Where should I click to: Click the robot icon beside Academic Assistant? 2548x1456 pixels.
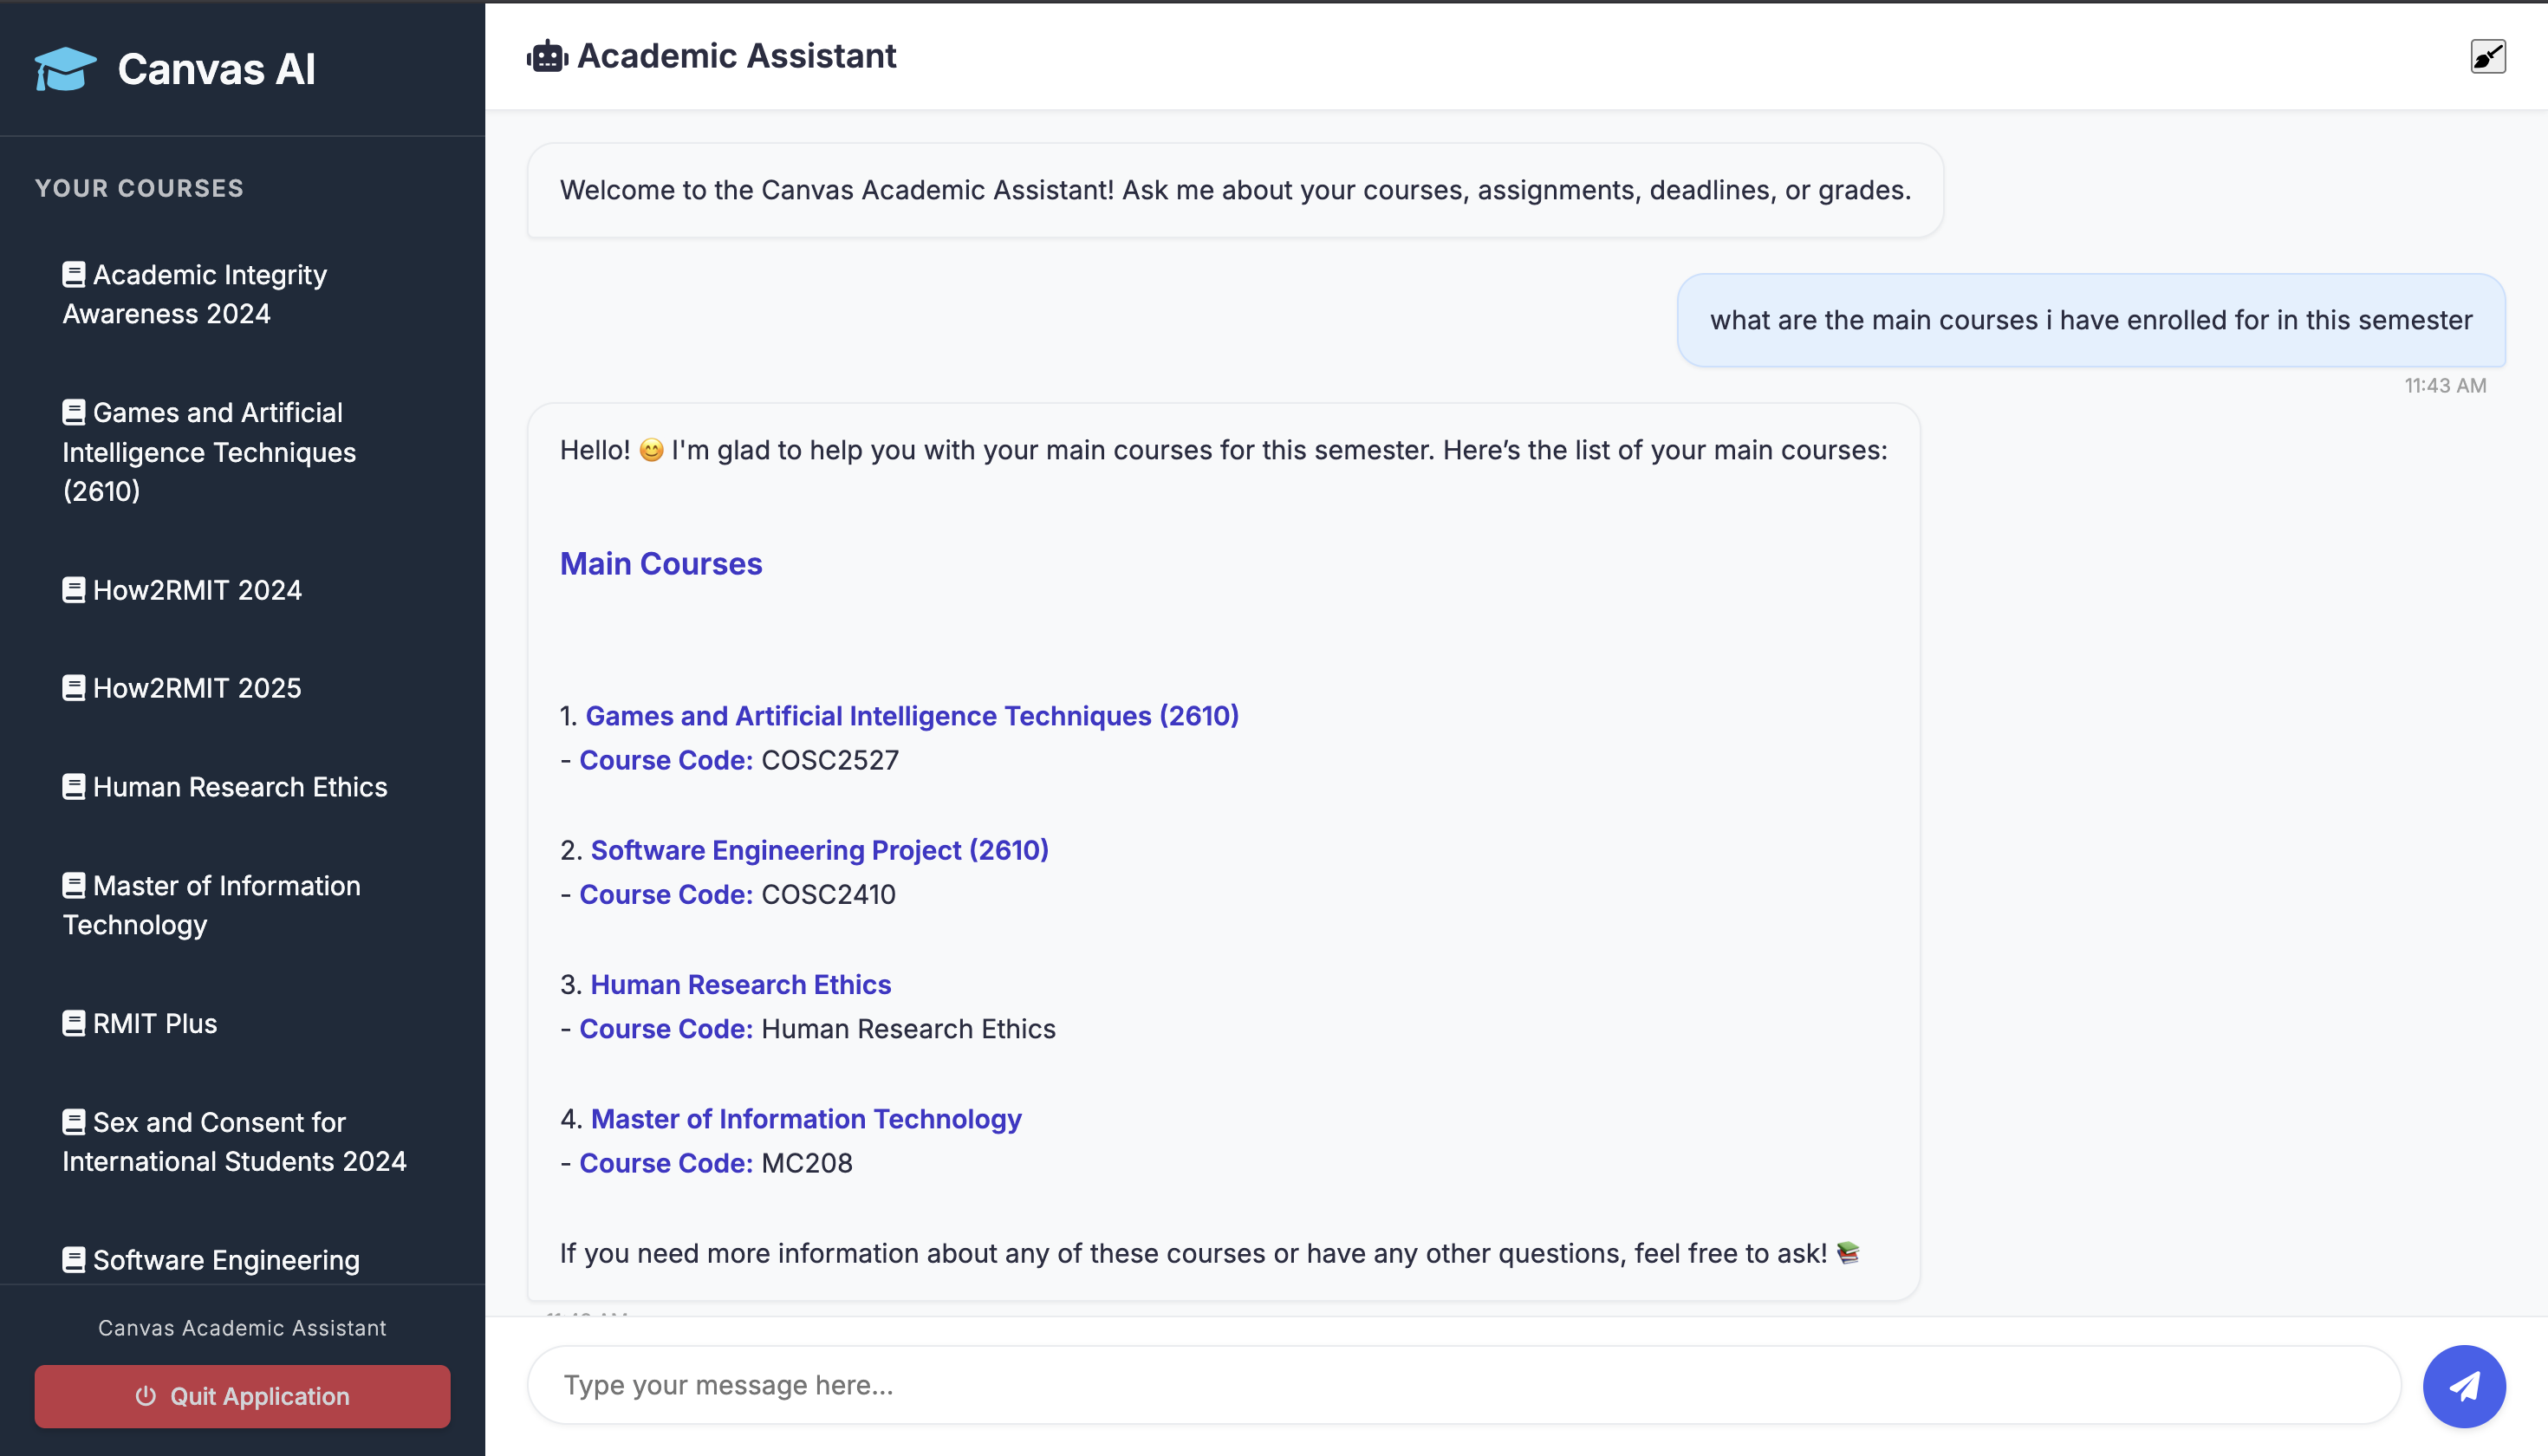point(546,56)
